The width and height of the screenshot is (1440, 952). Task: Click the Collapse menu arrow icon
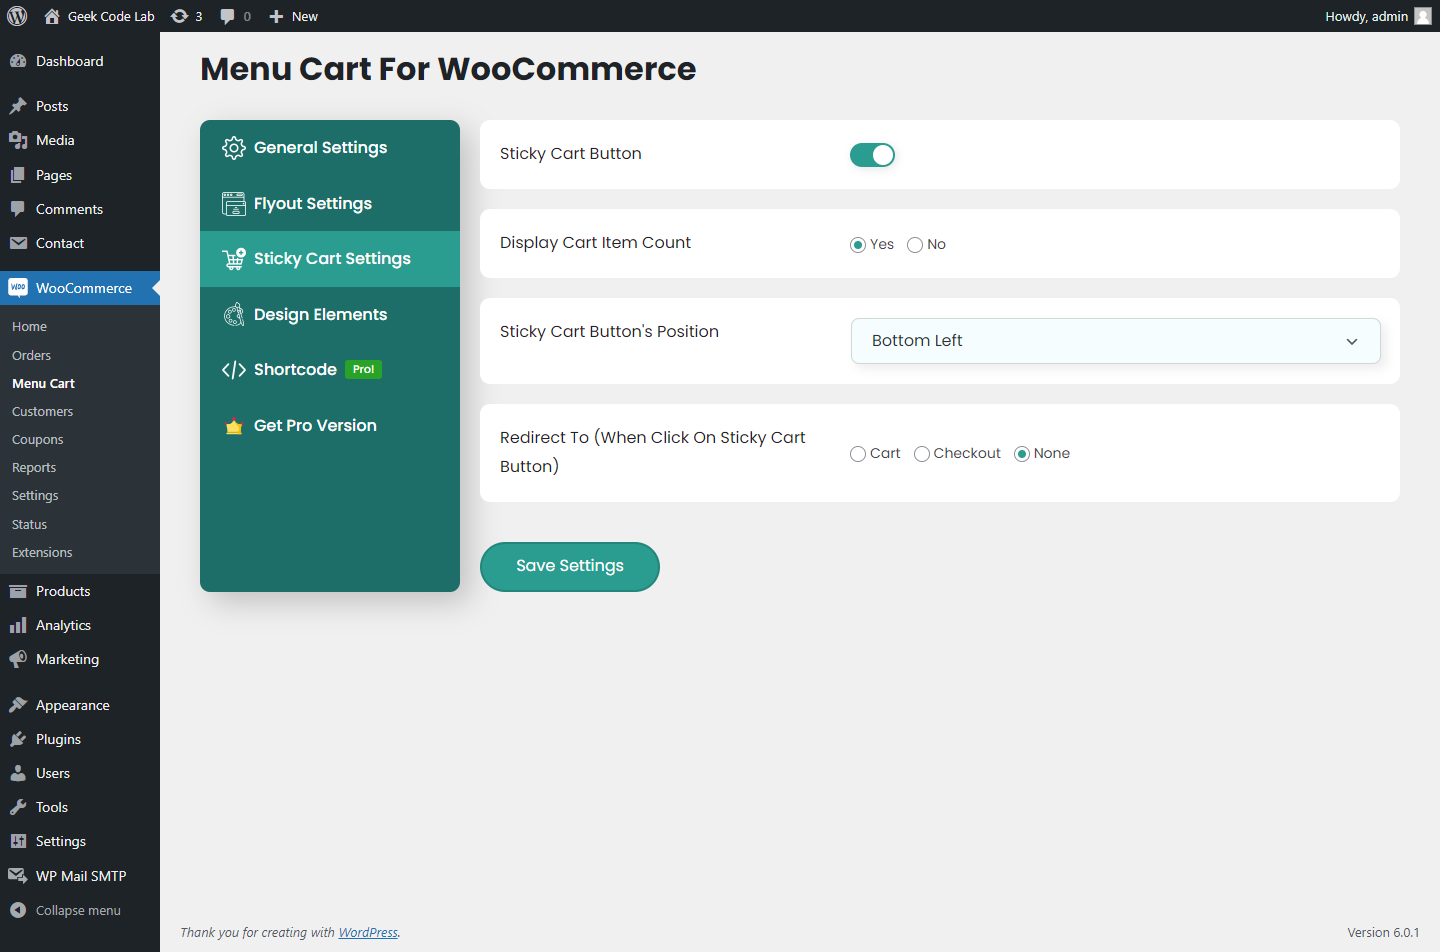click(18, 910)
